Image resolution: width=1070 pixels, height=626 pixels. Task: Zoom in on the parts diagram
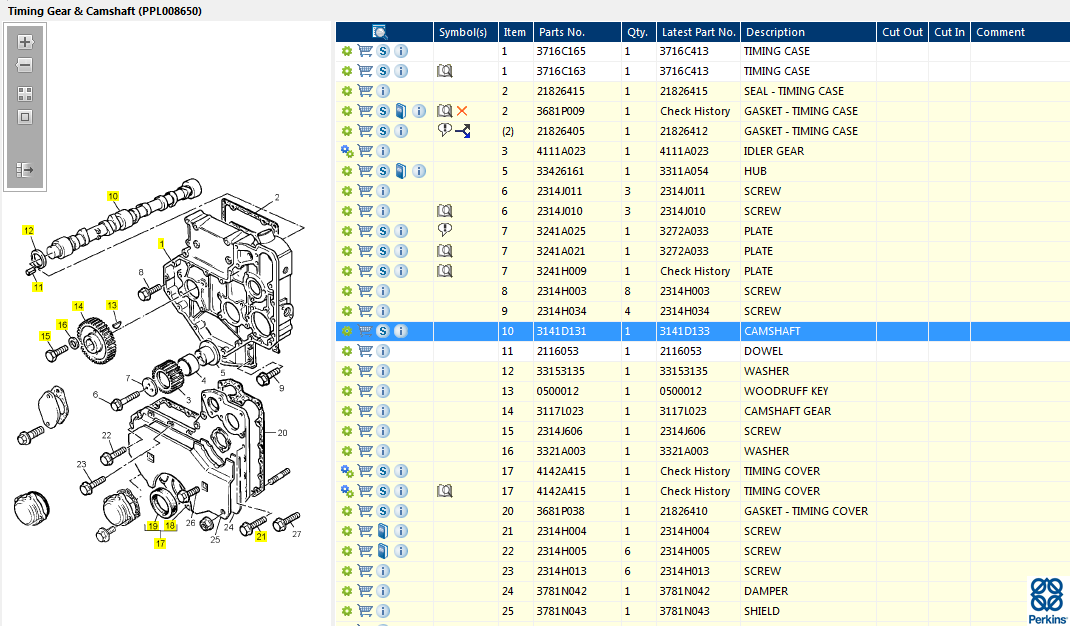(x=25, y=42)
